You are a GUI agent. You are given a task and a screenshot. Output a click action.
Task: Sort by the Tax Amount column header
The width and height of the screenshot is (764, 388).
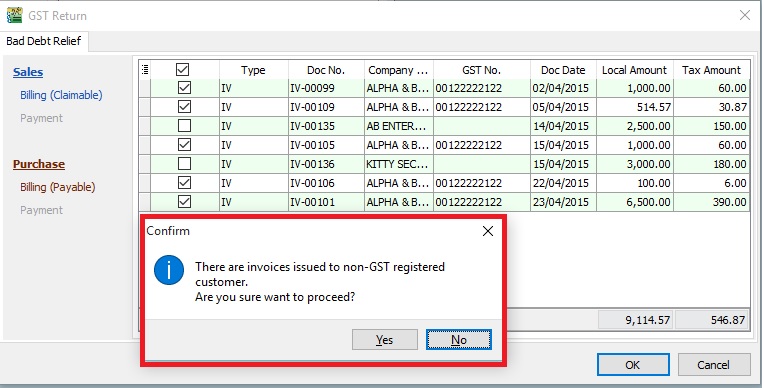[711, 70]
